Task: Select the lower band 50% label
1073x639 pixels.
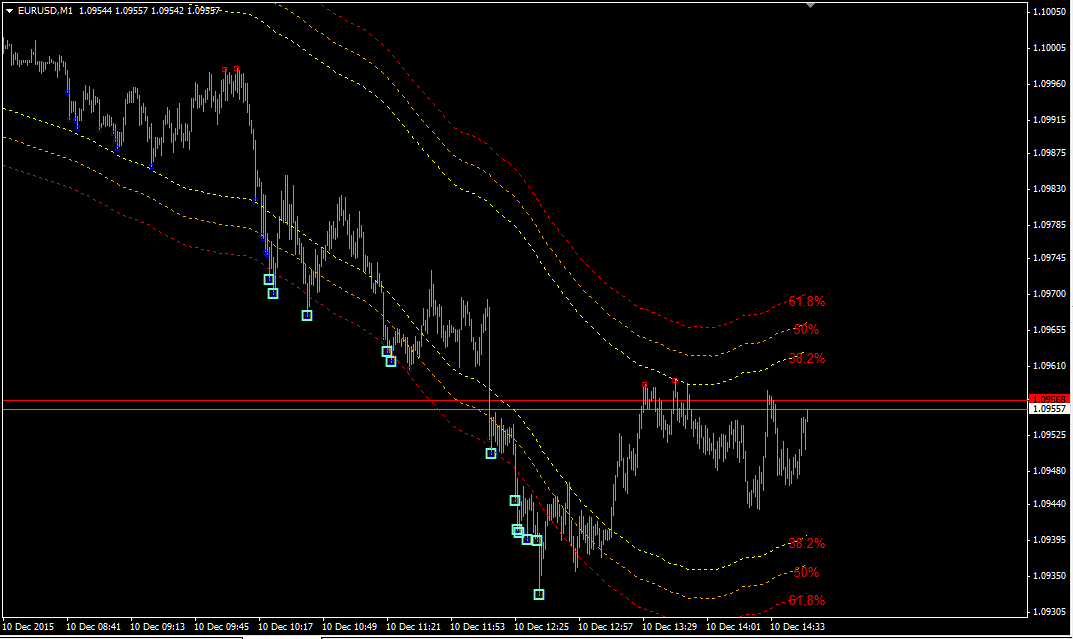Action: point(805,572)
